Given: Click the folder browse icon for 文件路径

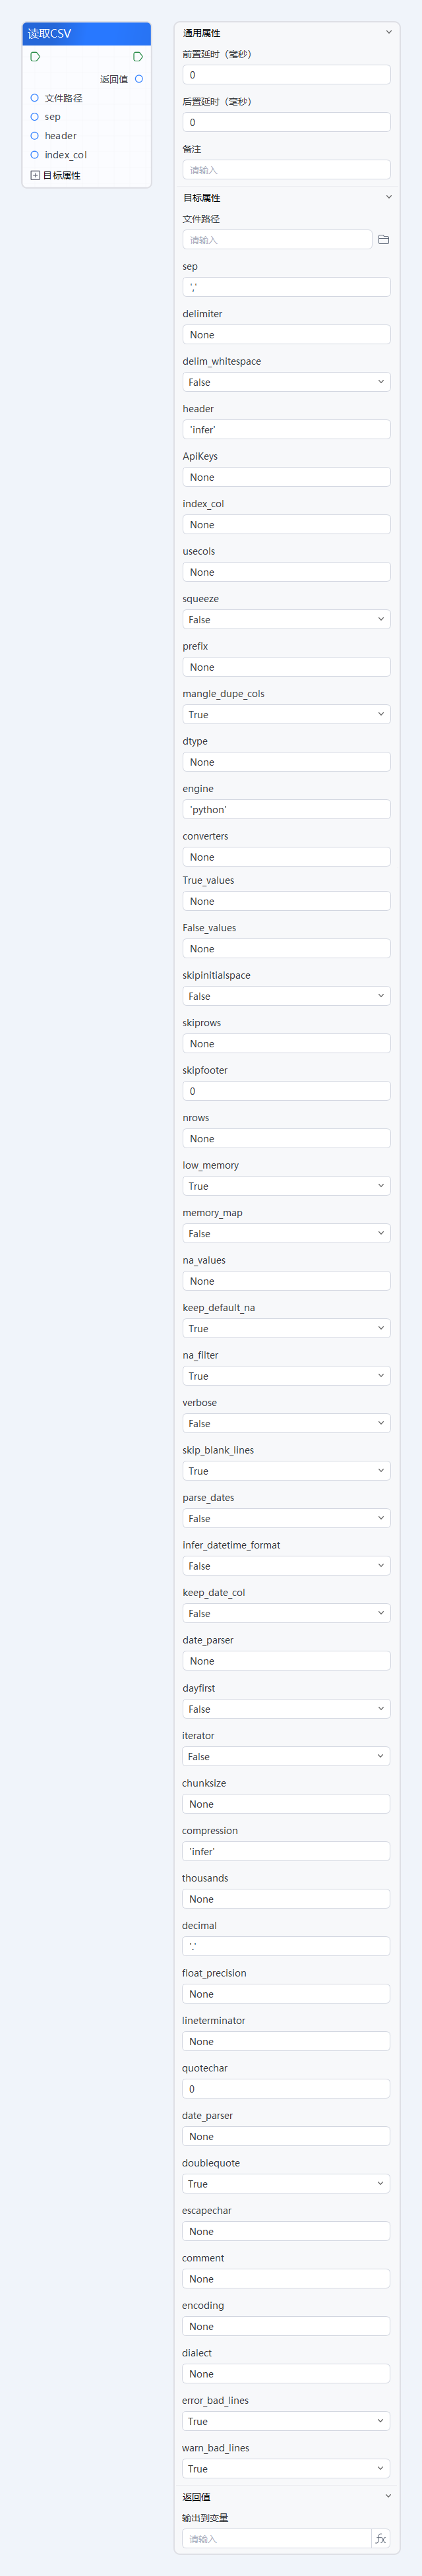Looking at the screenshot, I should pyautogui.click(x=383, y=240).
